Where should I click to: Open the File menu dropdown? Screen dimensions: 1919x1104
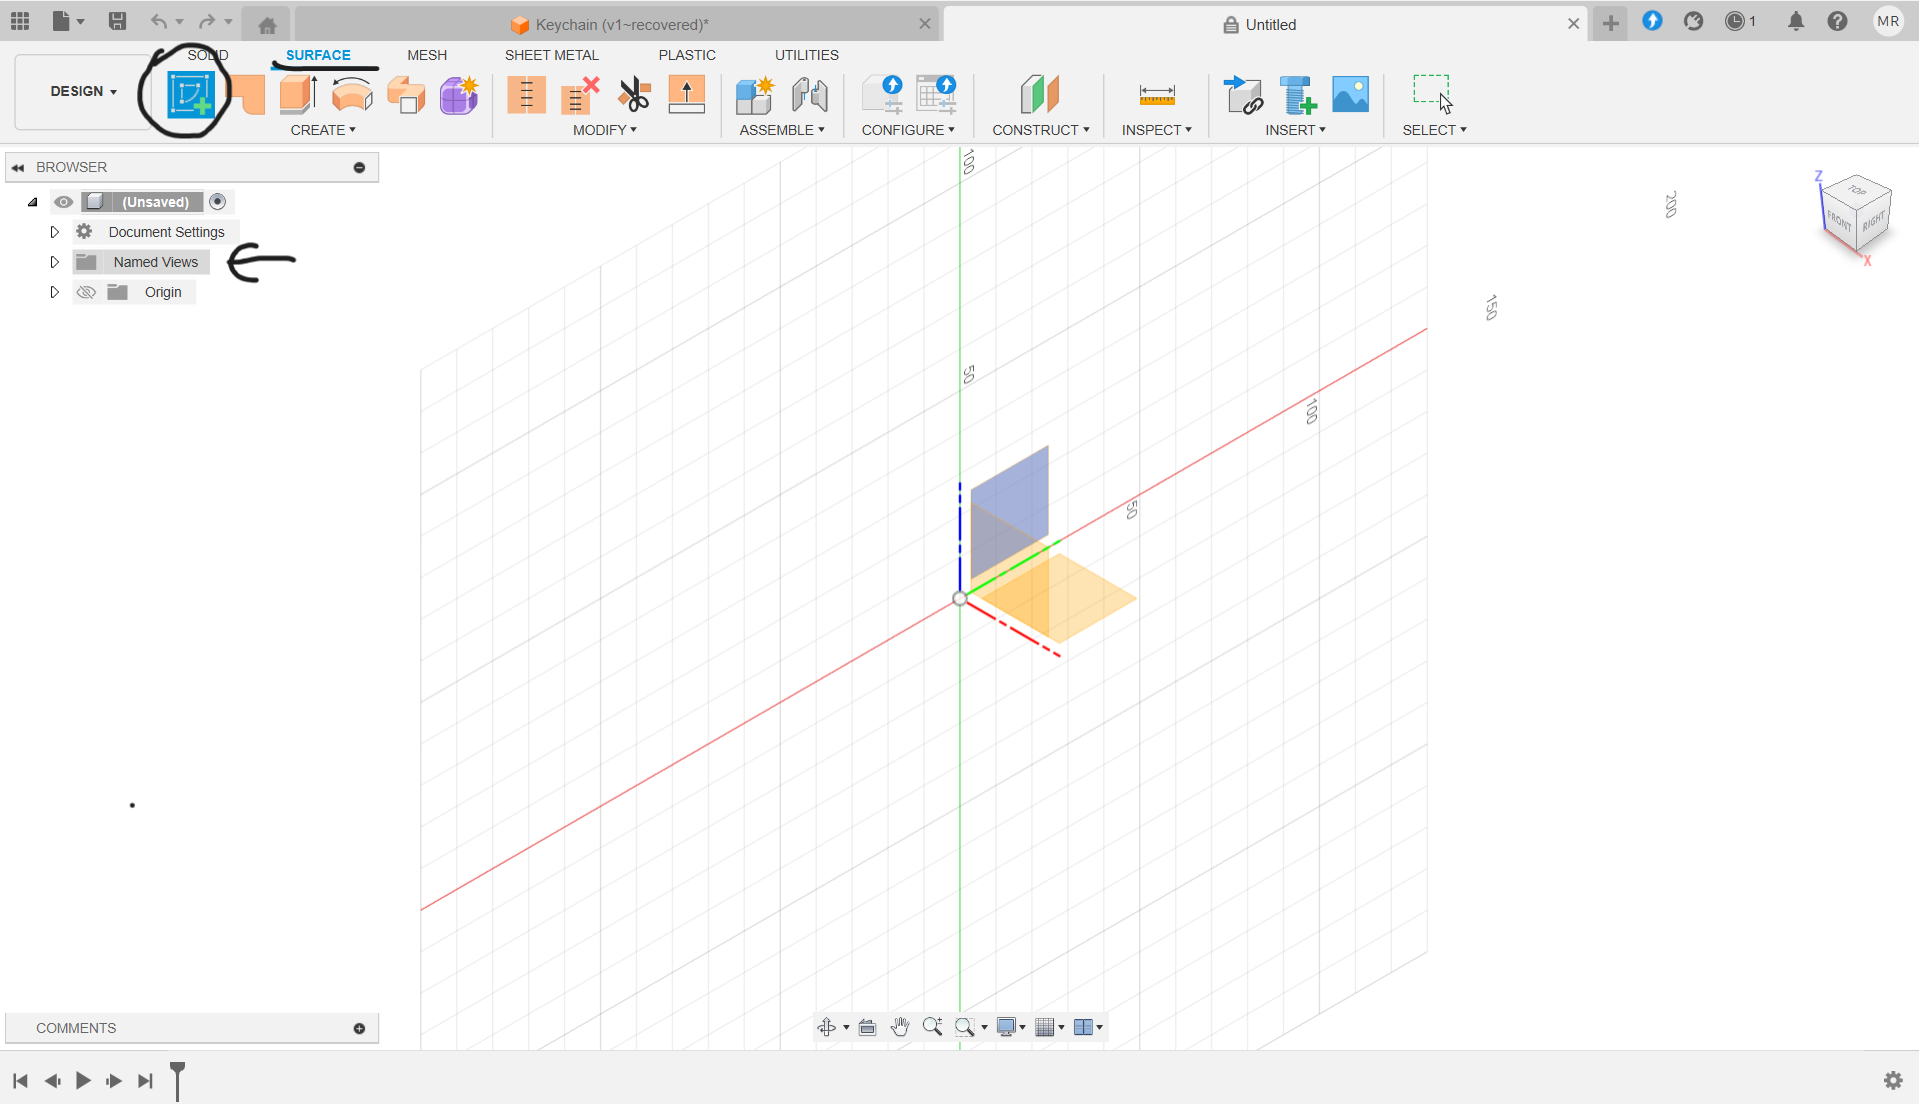(x=67, y=21)
